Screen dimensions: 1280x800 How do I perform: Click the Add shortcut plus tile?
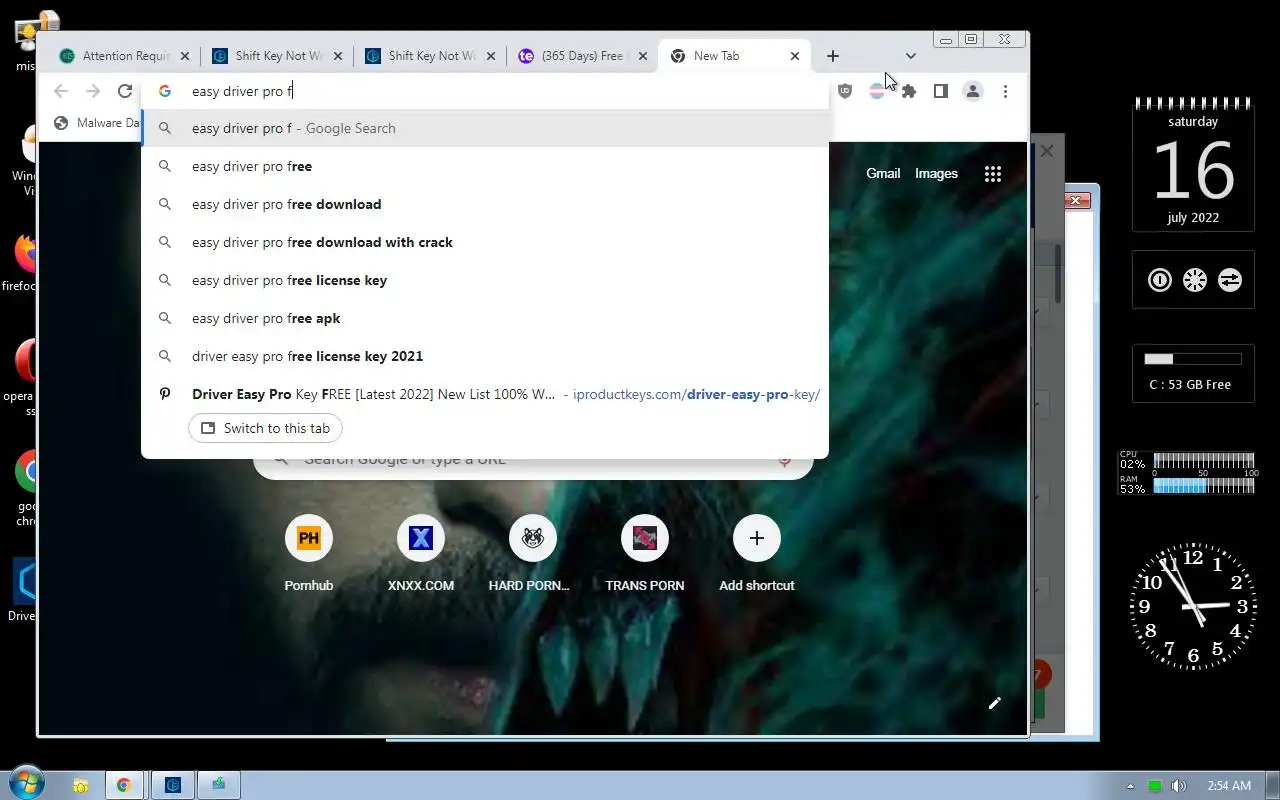pyautogui.click(x=756, y=554)
